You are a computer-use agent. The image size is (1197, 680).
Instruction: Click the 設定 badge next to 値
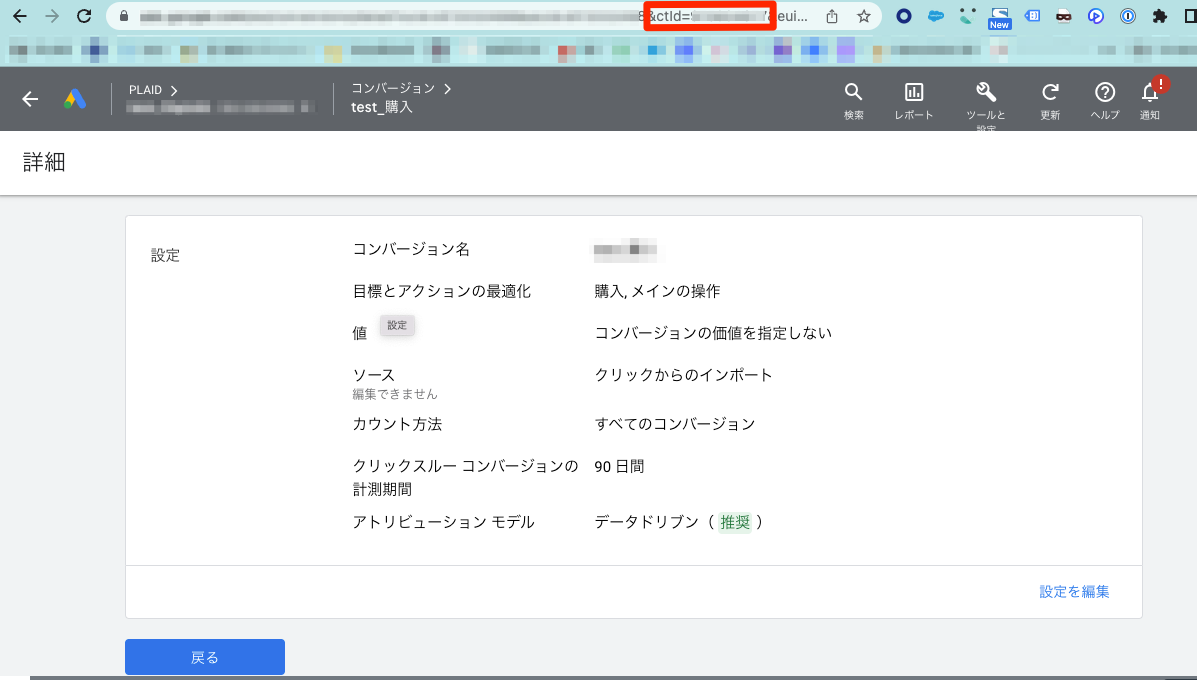pos(397,325)
